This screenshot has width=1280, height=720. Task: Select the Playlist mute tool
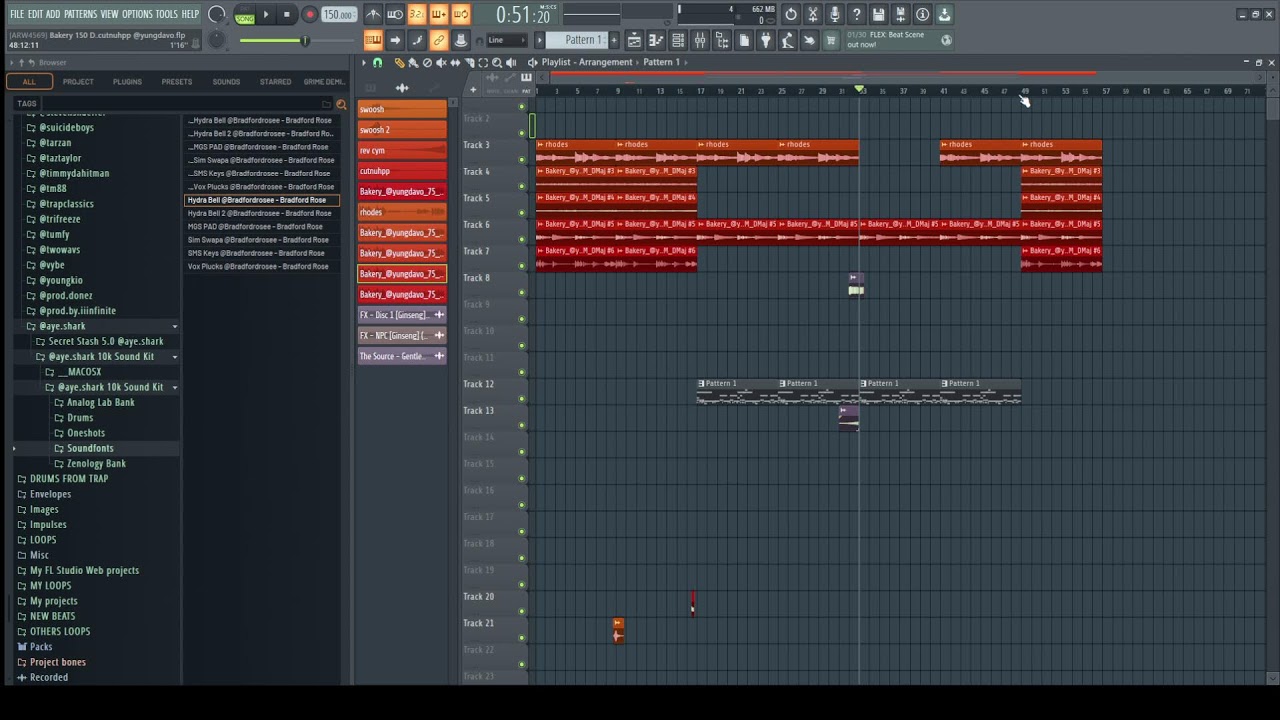pos(441,63)
